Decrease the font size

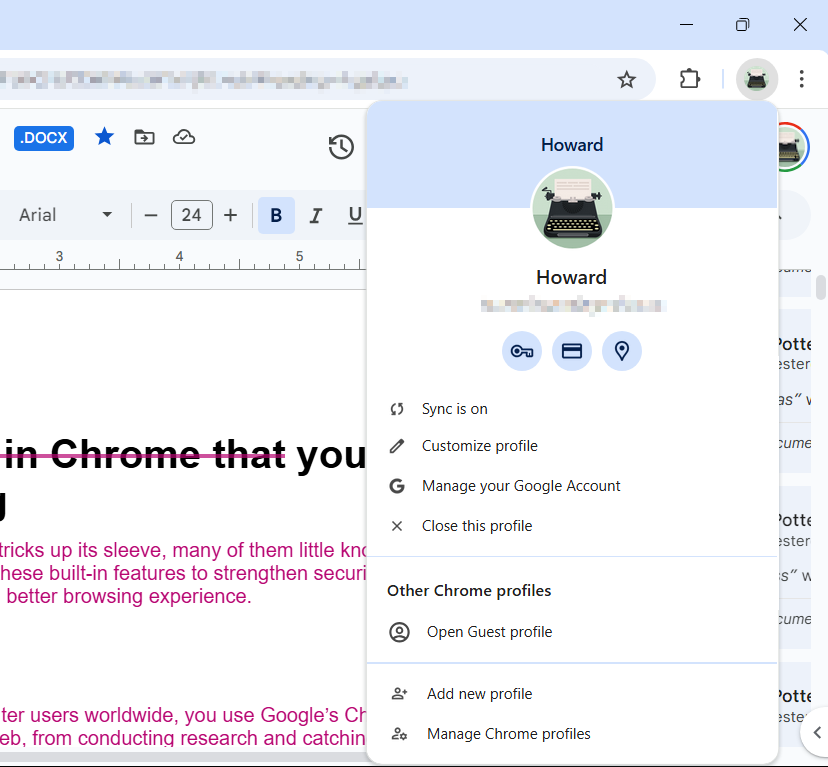point(150,215)
